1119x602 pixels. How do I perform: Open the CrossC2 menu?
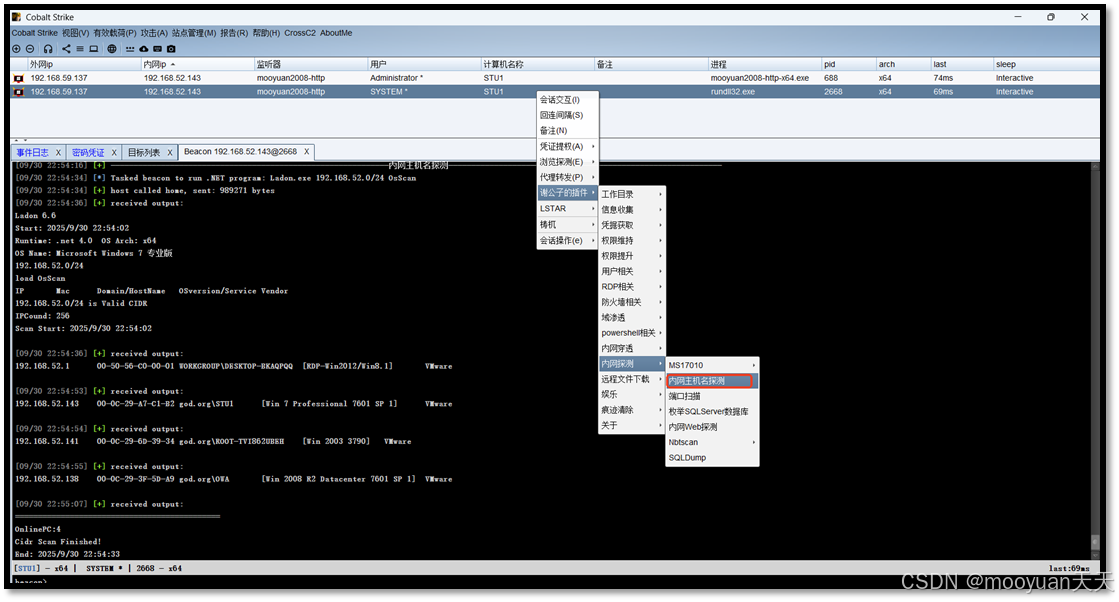tap(300, 33)
